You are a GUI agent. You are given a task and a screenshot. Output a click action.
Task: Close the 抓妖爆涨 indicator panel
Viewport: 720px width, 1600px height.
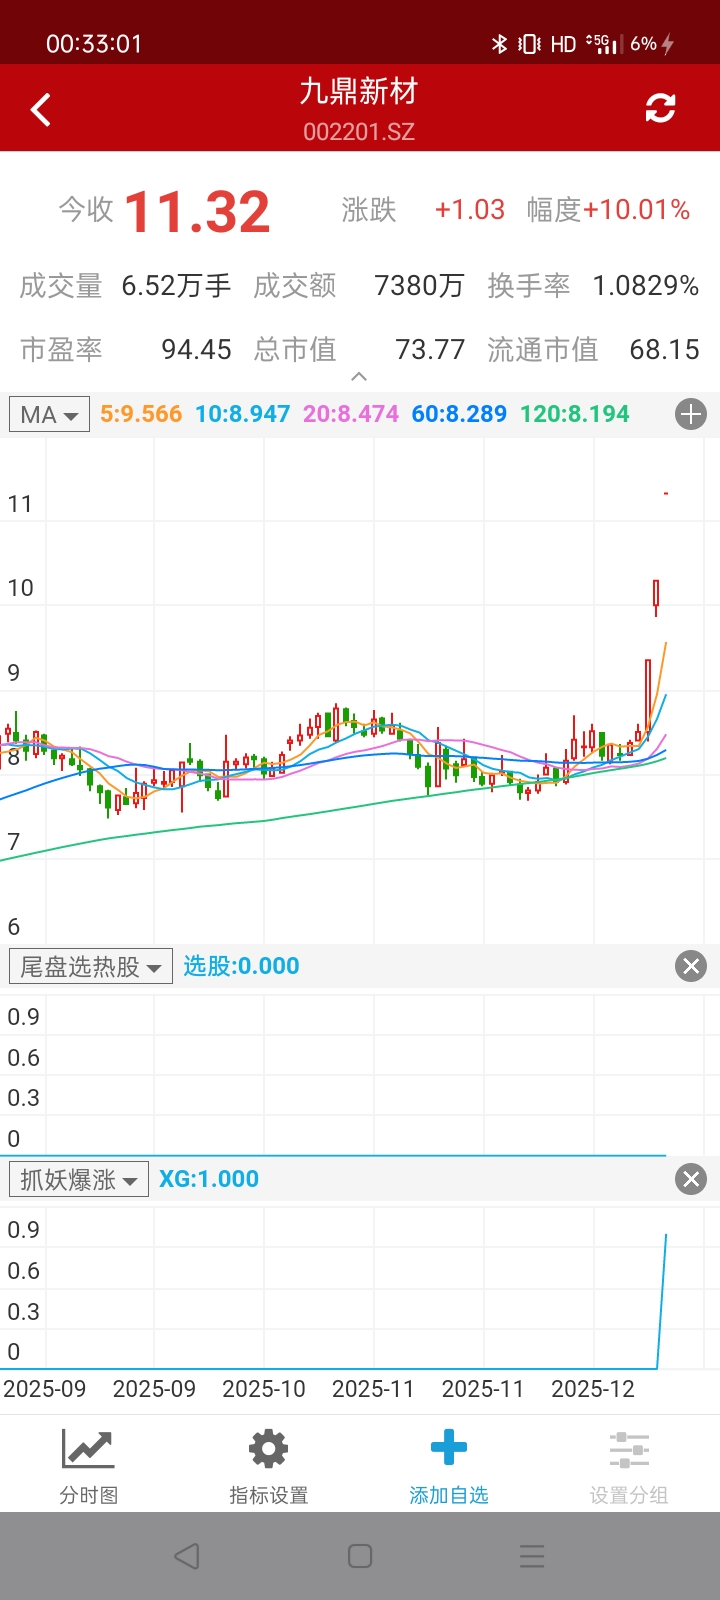[x=691, y=1179]
